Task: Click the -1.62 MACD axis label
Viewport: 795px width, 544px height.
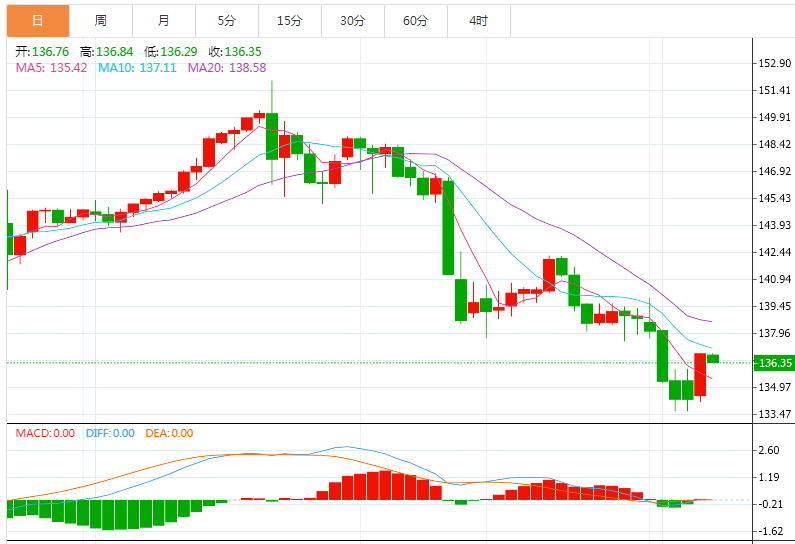Action: tap(769, 531)
